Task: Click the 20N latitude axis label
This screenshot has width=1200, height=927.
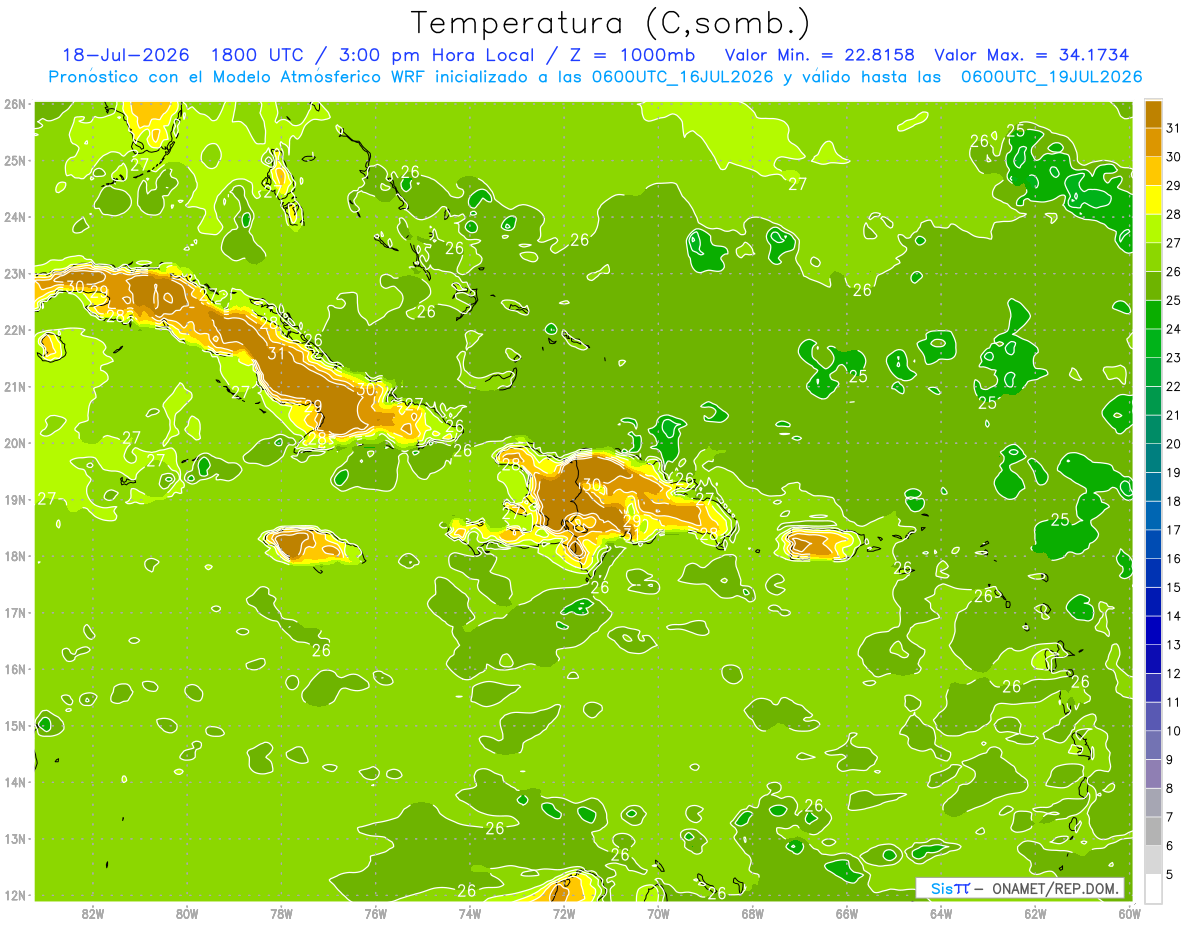Action: pos(15,443)
